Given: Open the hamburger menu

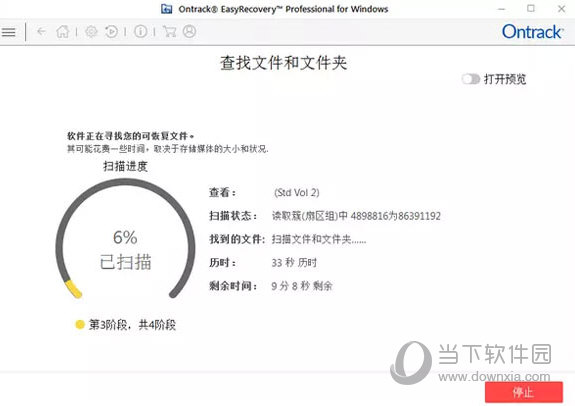Looking at the screenshot, I should pyautogui.click(x=8, y=32).
